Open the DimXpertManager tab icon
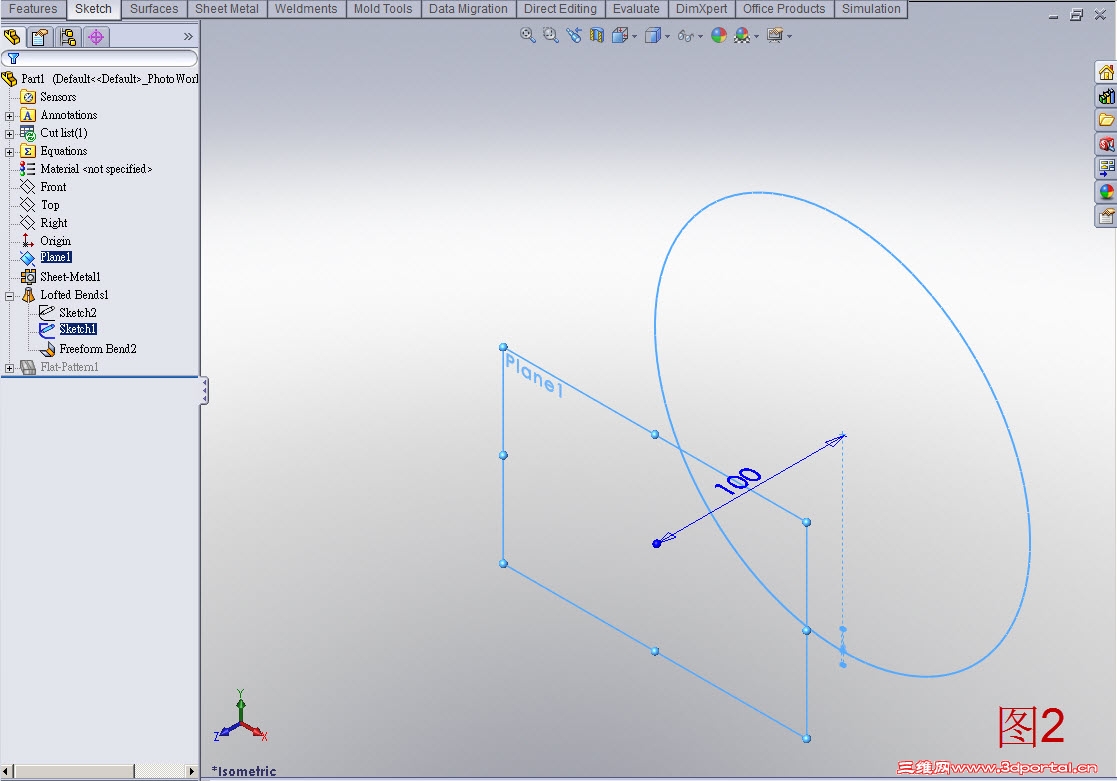 tap(95, 36)
